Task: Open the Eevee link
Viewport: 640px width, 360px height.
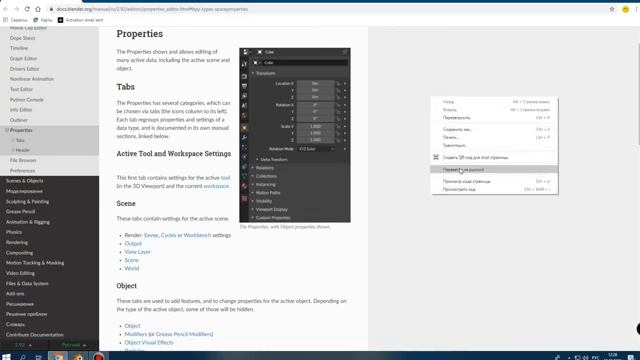Action: click(151, 235)
